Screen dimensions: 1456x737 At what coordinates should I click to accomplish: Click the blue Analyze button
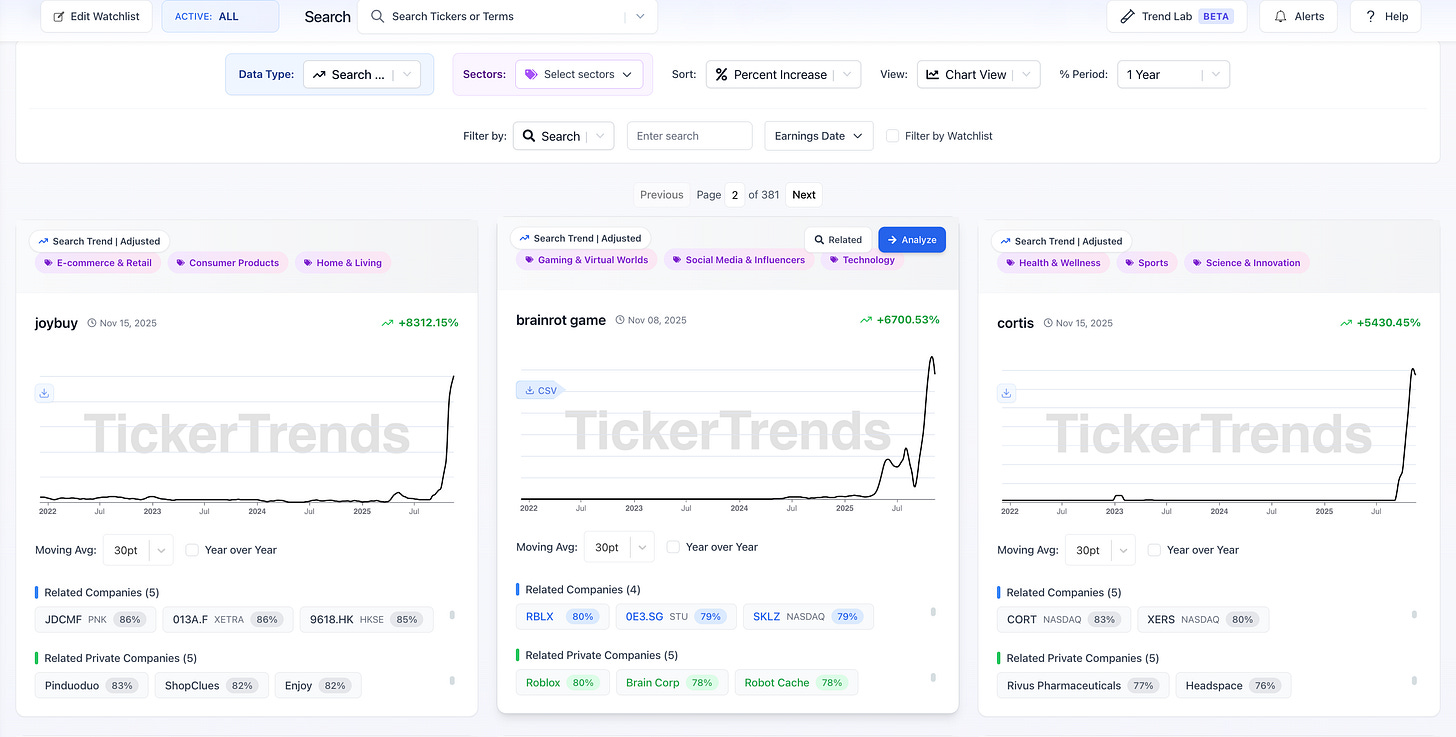[912, 240]
